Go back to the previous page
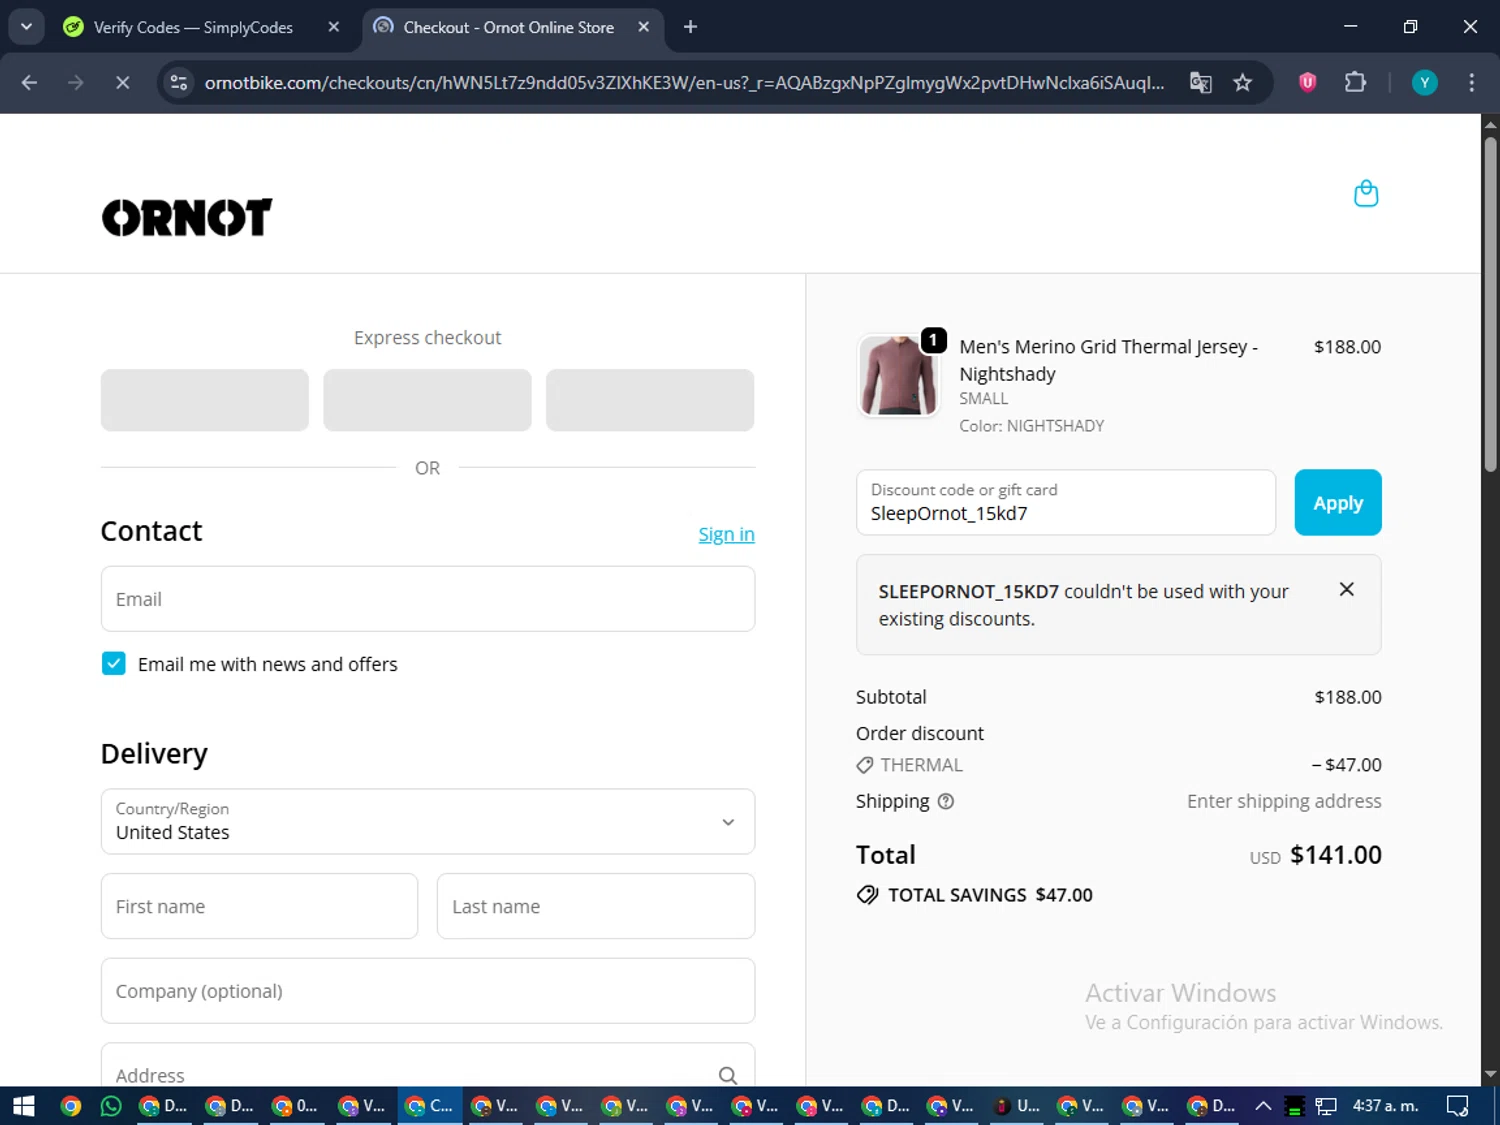Screen dimensions: 1500x1125 pyautogui.click(x=29, y=82)
